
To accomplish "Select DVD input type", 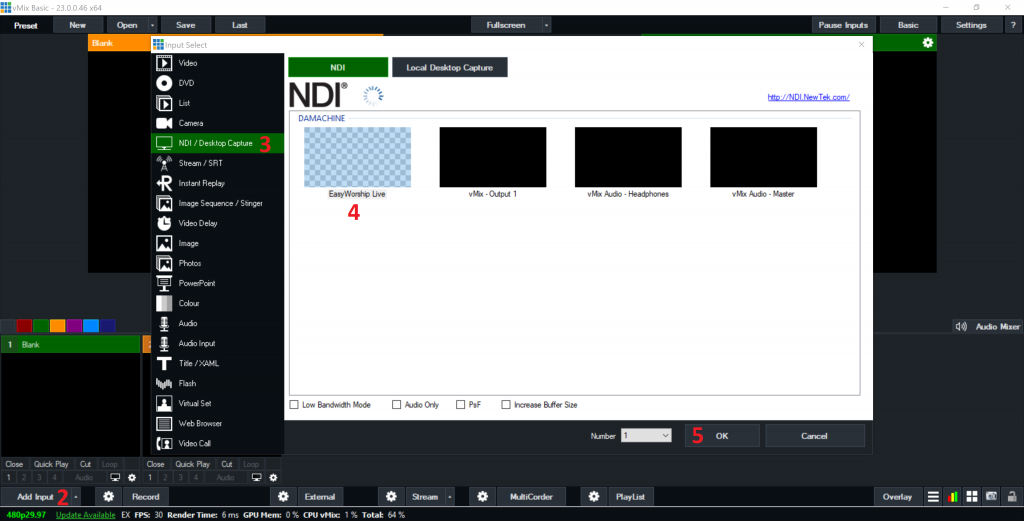I will [217, 83].
